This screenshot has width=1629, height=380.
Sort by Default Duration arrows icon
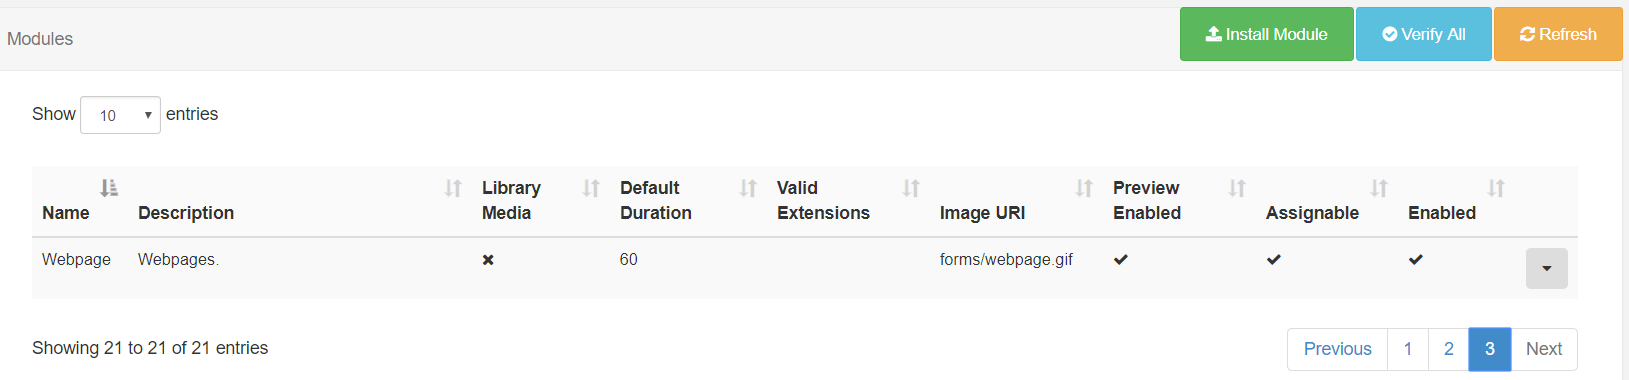pyautogui.click(x=748, y=188)
